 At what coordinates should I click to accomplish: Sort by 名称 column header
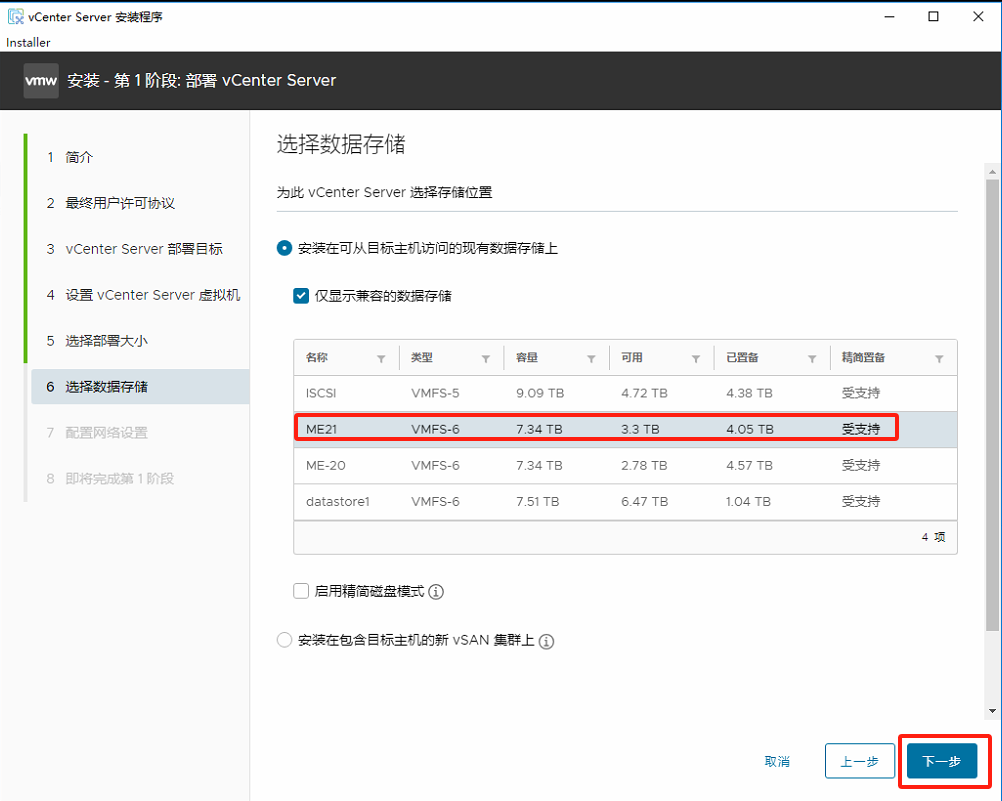(317, 357)
